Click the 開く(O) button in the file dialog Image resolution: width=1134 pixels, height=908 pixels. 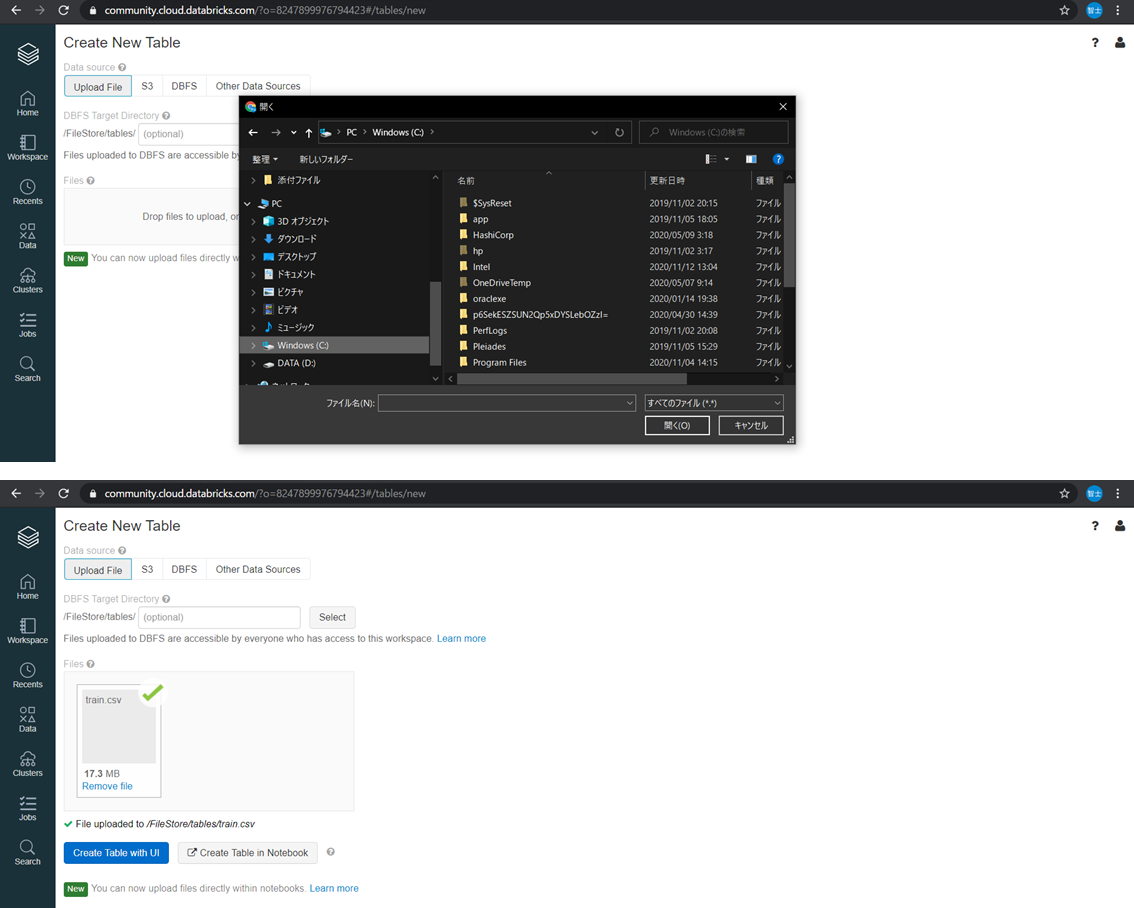[677, 425]
